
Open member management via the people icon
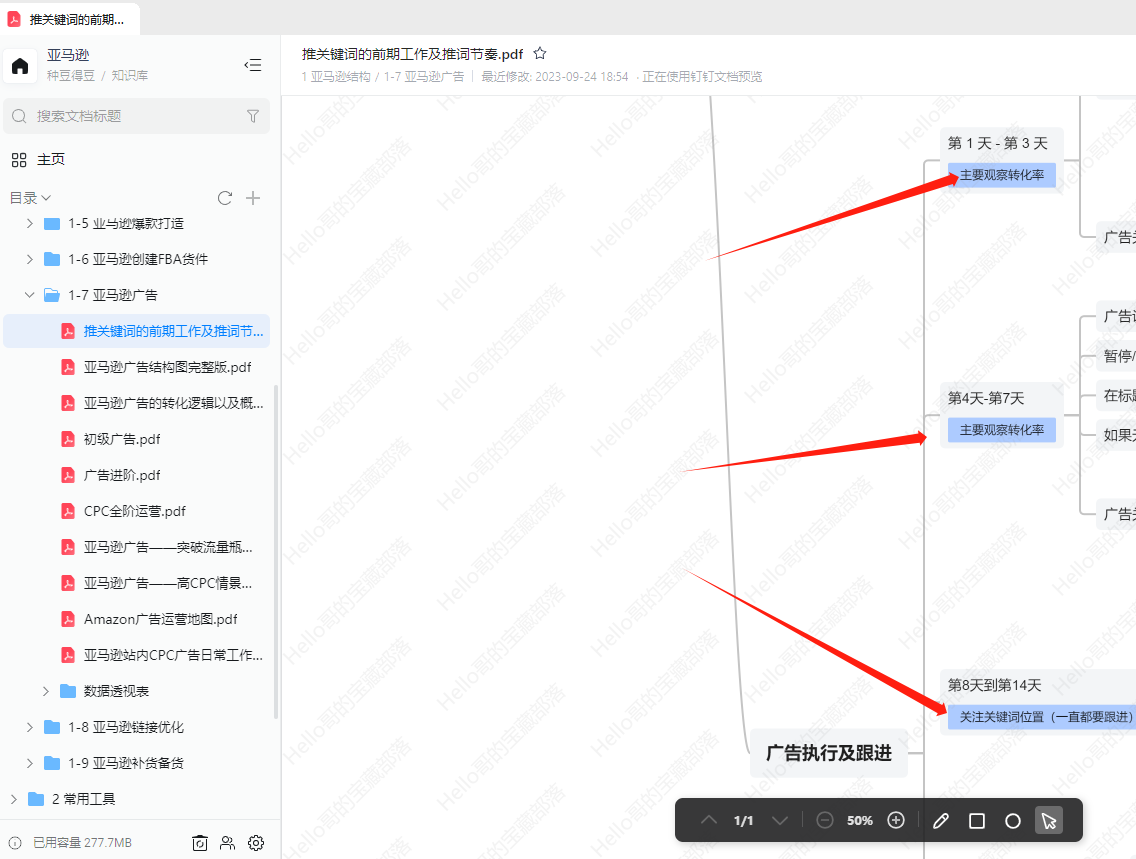pyautogui.click(x=227, y=843)
